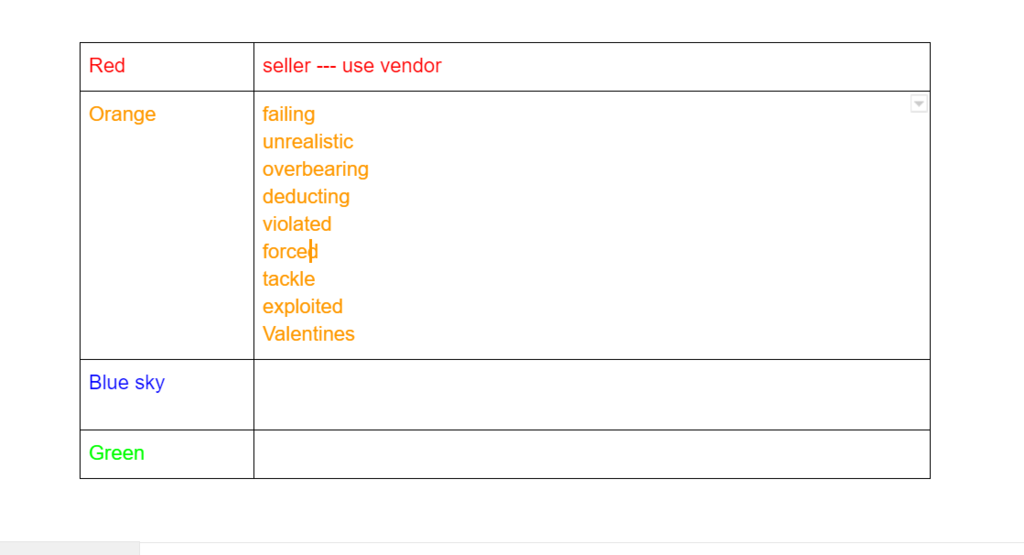
Task: Click the word 'overbearing'
Action: click(x=315, y=169)
